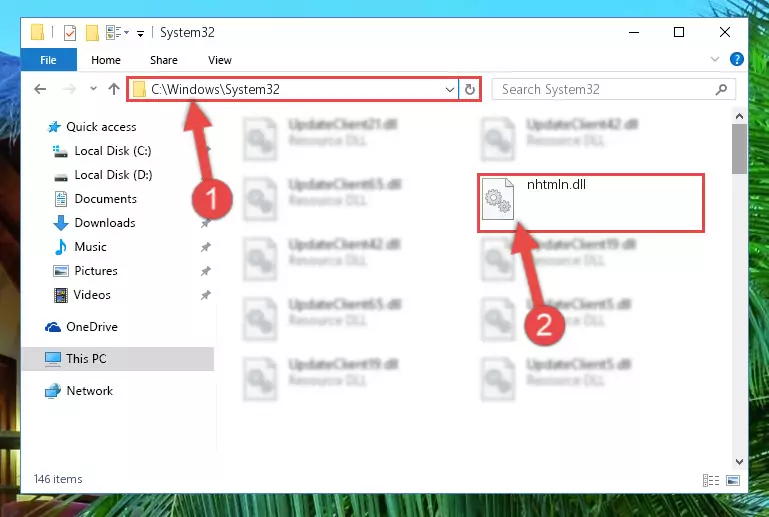Click the This PC monitor icon

(x=53, y=360)
